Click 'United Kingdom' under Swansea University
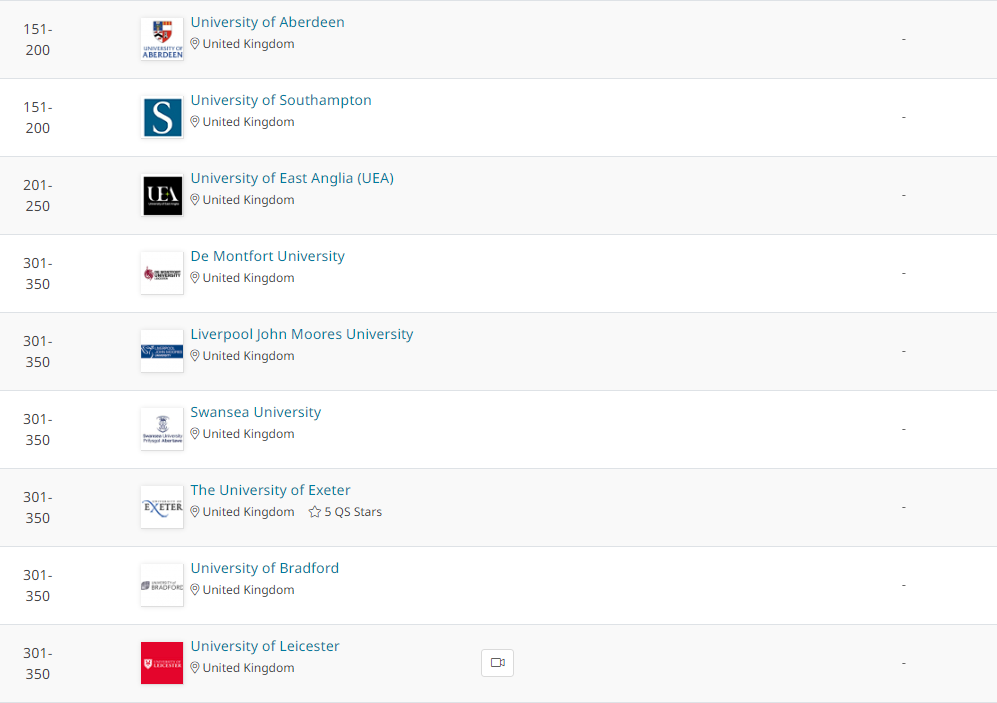The width and height of the screenshot is (997, 703). tap(249, 434)
